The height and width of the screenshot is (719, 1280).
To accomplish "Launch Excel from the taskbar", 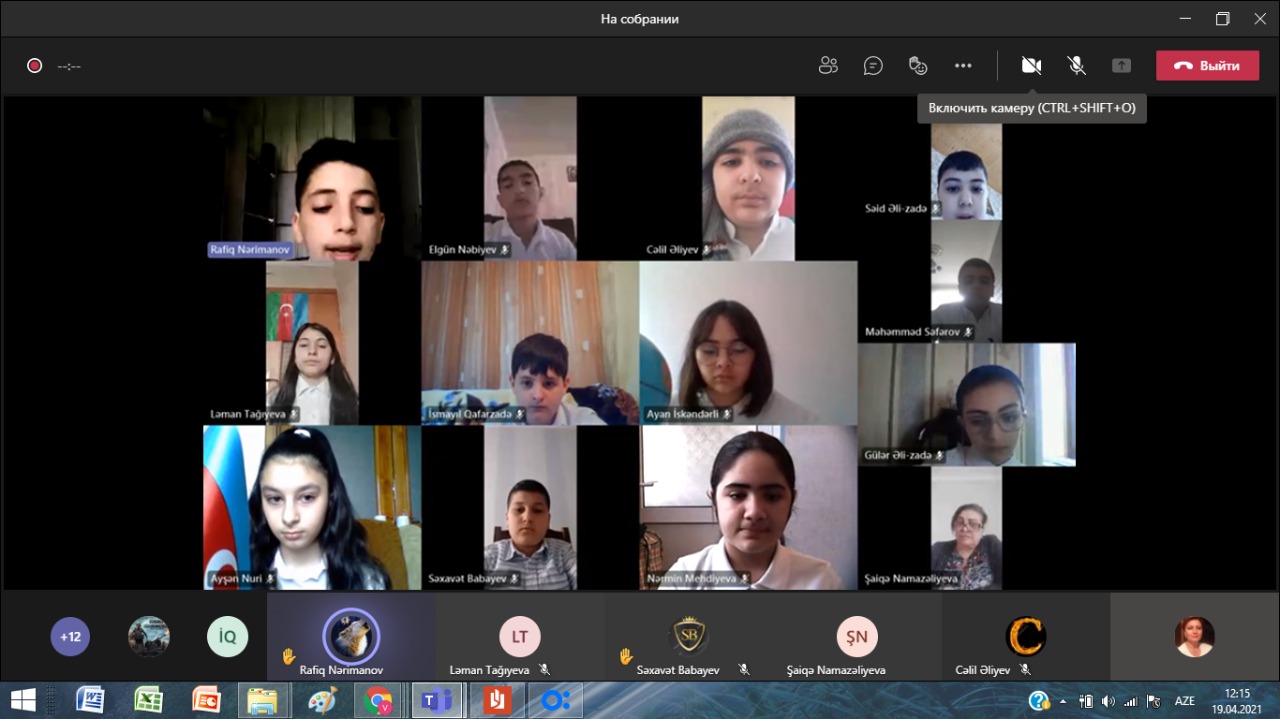I will click(148, 700).
